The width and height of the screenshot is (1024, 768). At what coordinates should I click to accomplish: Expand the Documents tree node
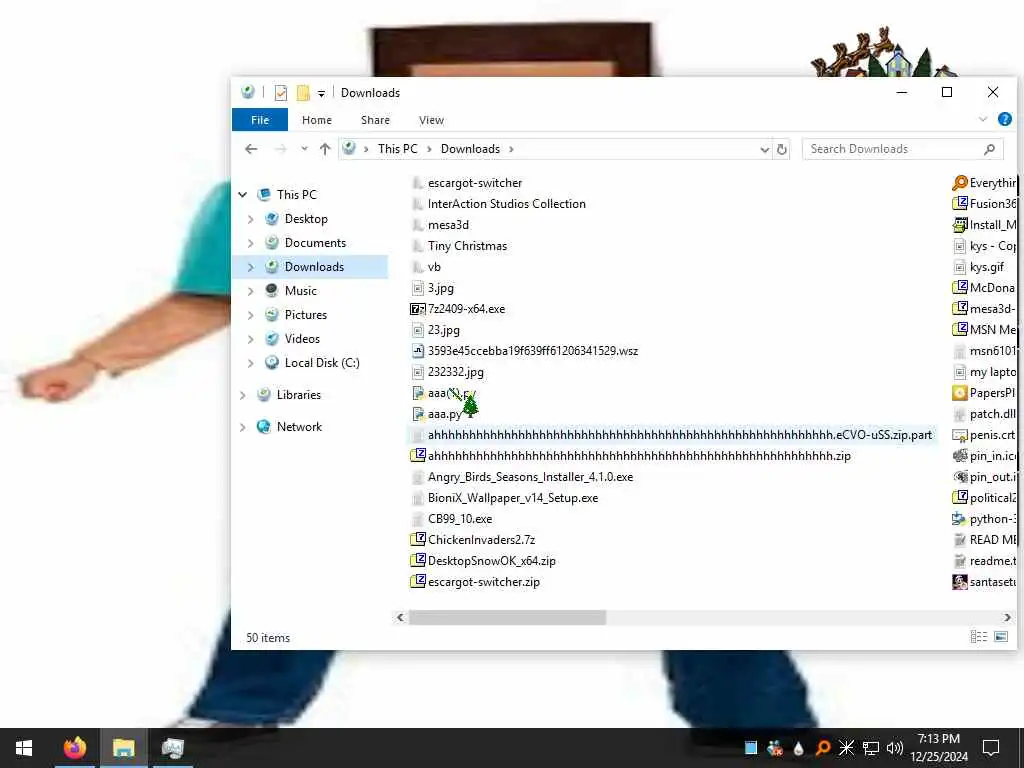pos(251,243)
